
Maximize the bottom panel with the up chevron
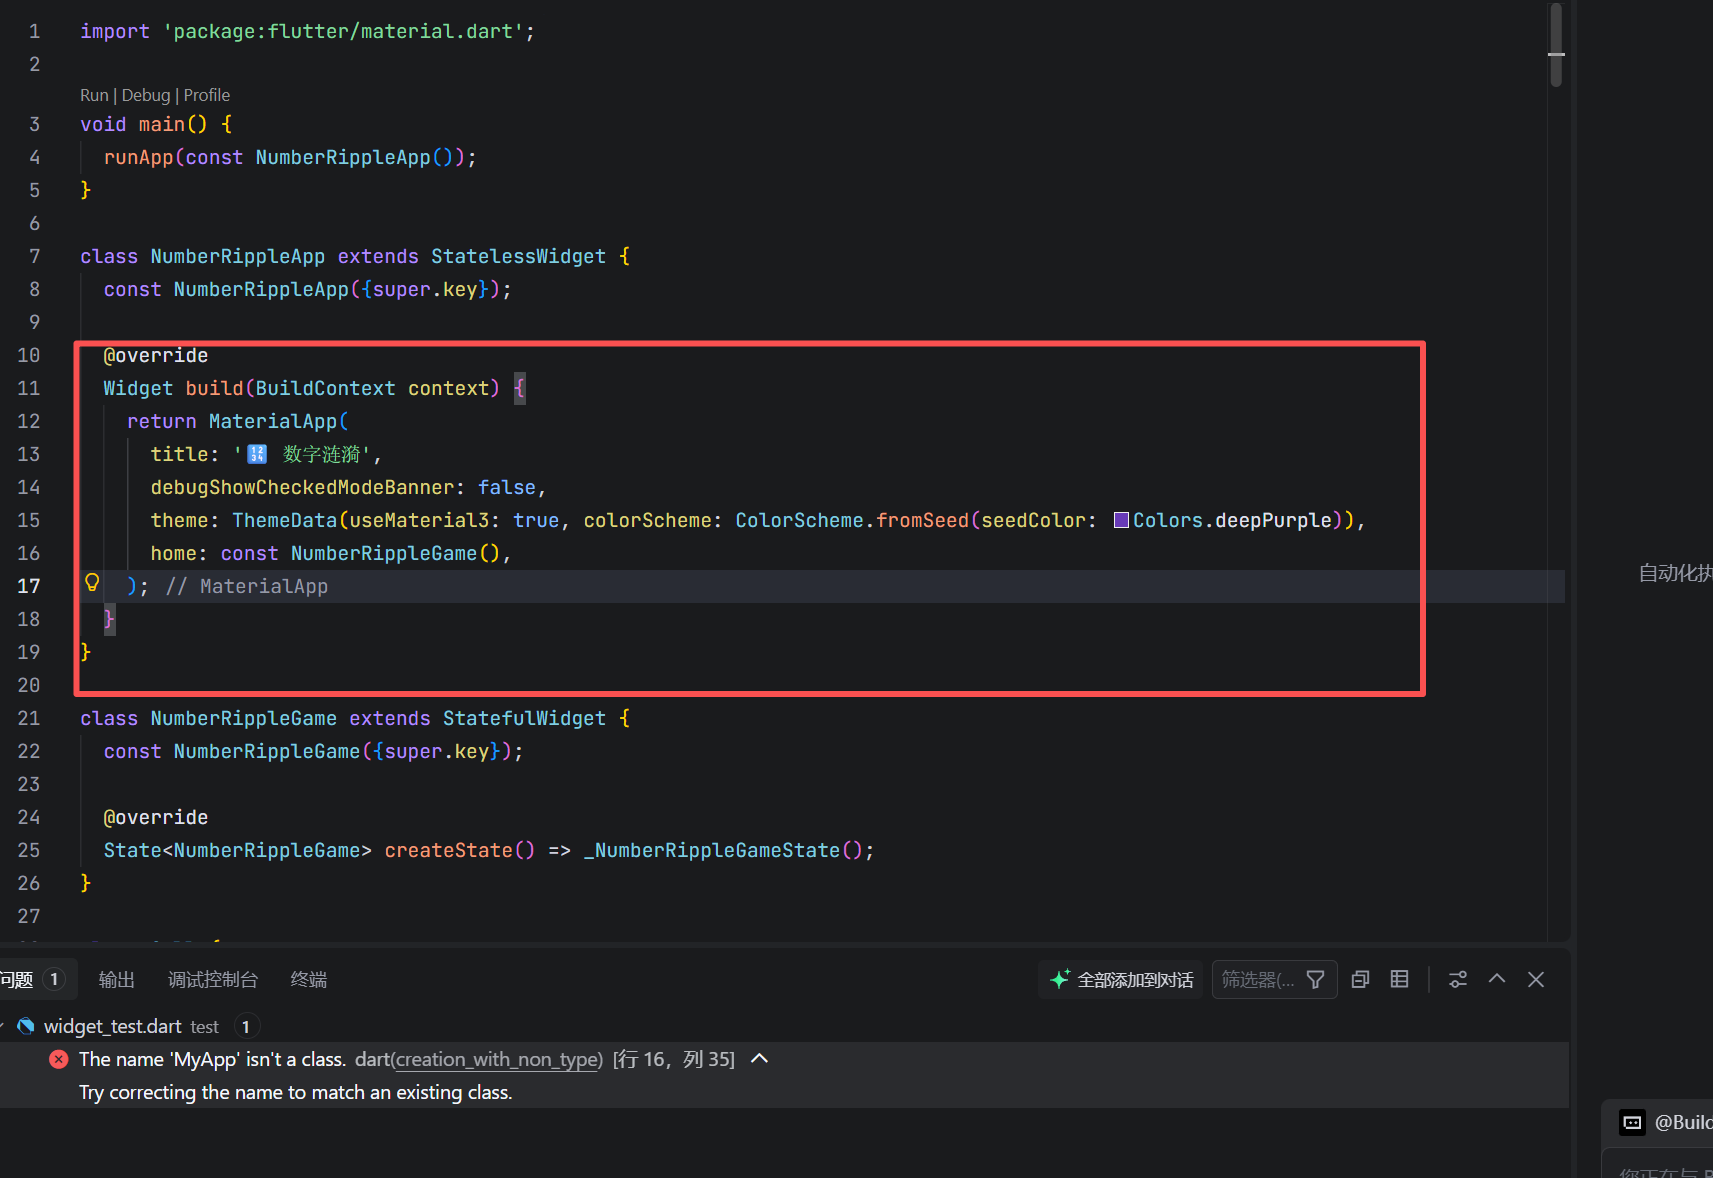pos(1497,979)
